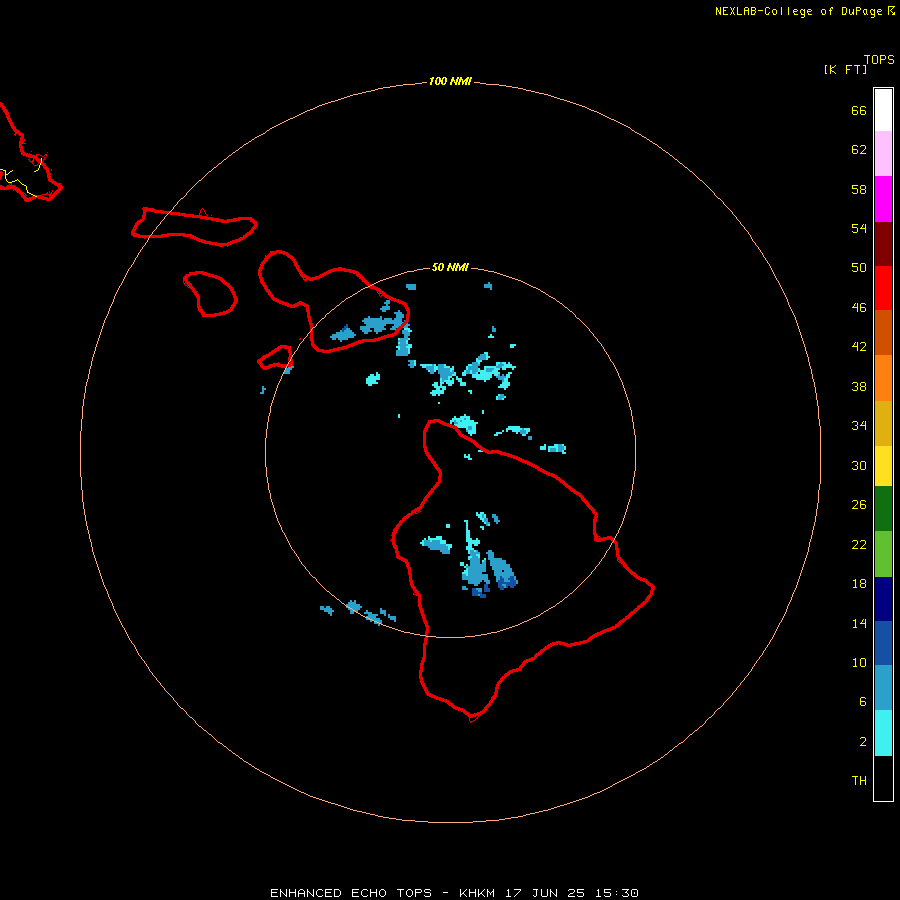900x900 pixels.
Task: Click the navy 22 kft legend swatch
Action: [883, 599]
